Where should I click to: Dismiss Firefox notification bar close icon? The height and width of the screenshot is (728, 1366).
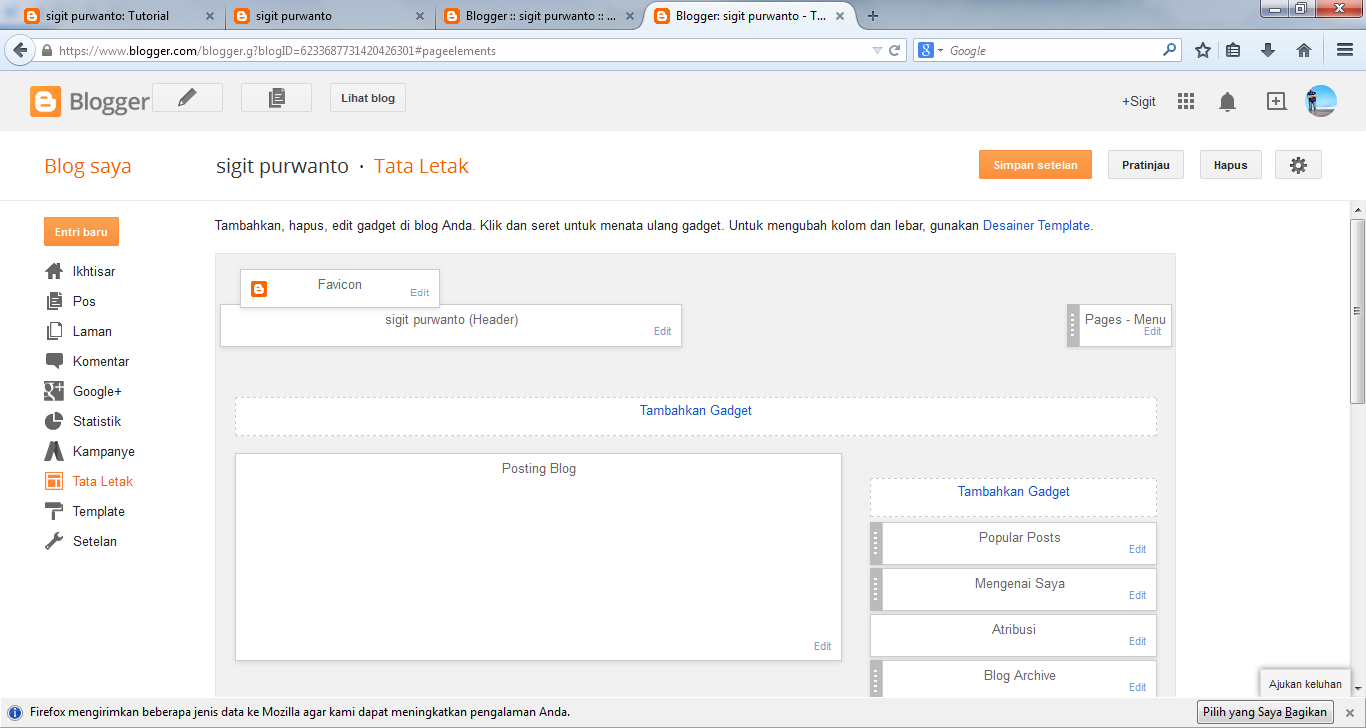pyautogui.click(x=1349, y=713)
